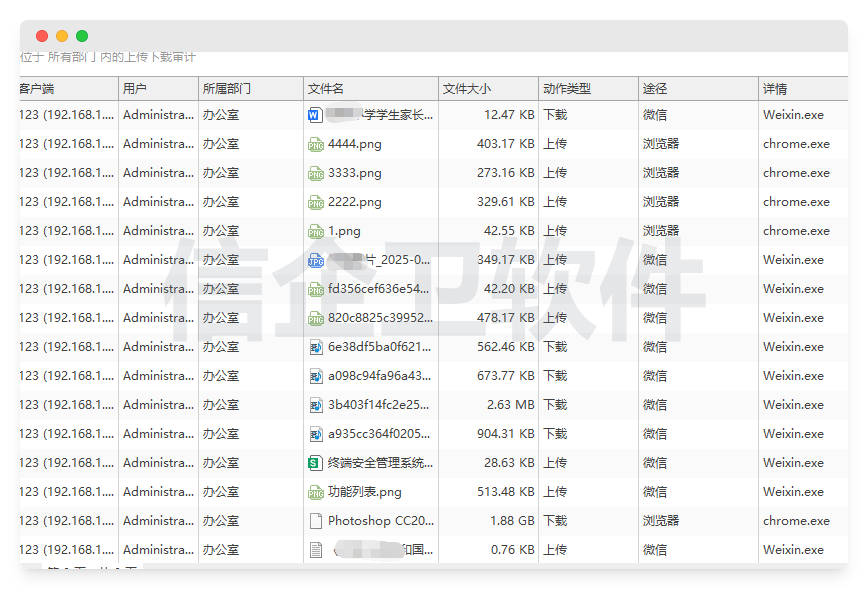
Task: Select the PNG icon next to 3333.png
Action: (x=315, y=173)
